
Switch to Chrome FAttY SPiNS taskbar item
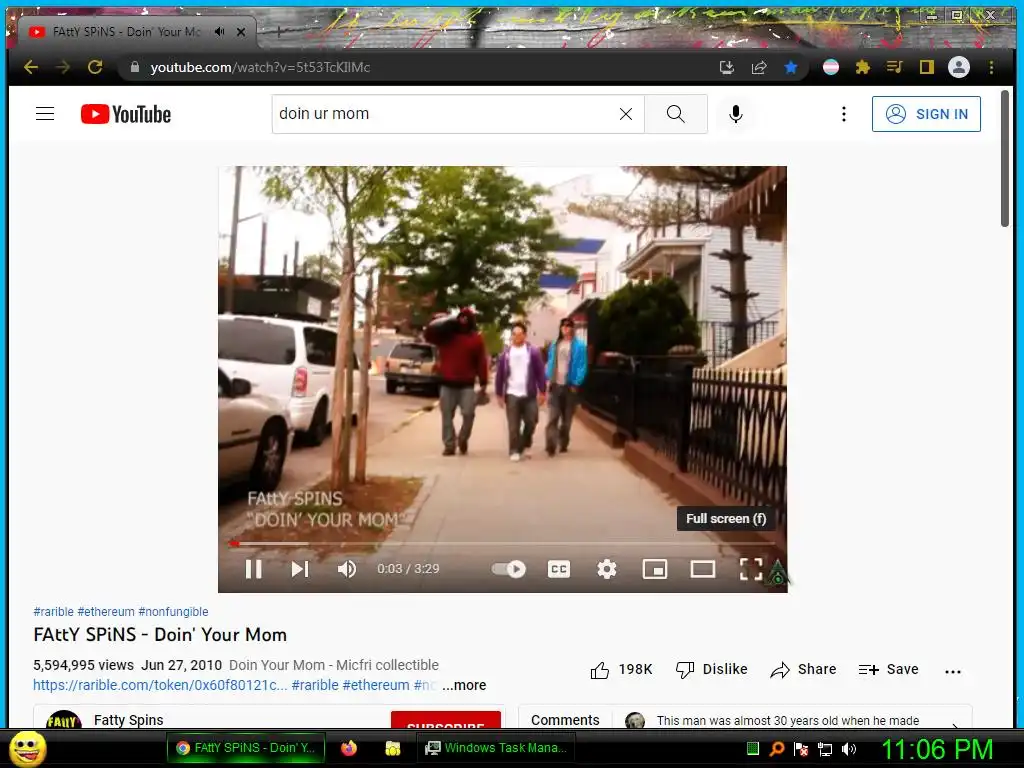click(x=248, y=748)
